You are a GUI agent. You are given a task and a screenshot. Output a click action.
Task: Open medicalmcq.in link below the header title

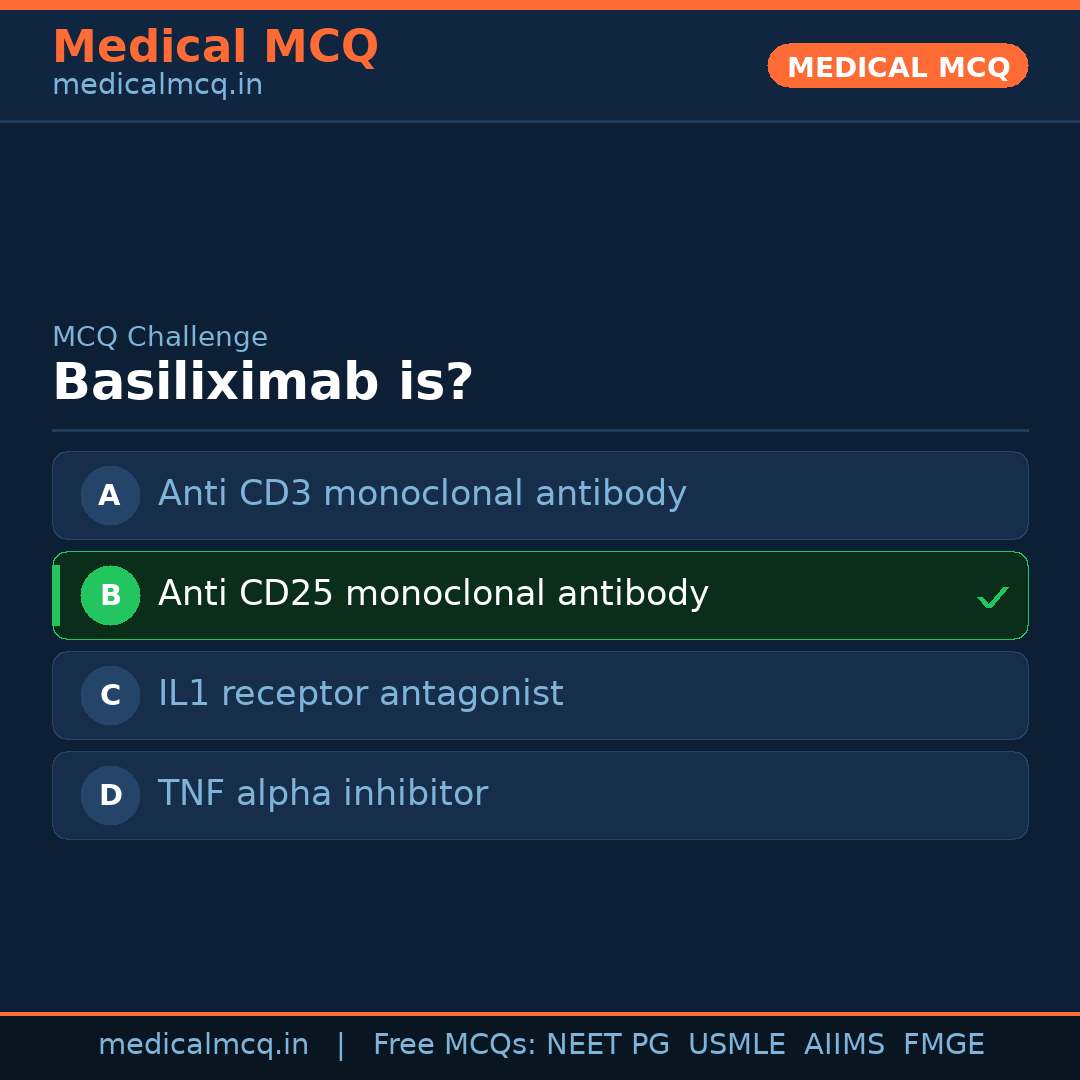pos(157,85)
